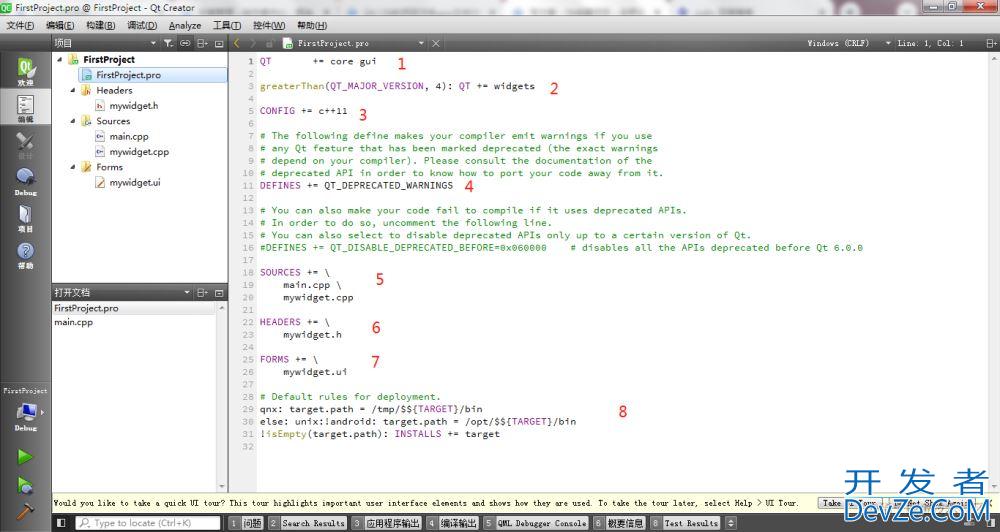Split the 打开文档 panel
Screen dimensions: 1000x532
(202, 293)
